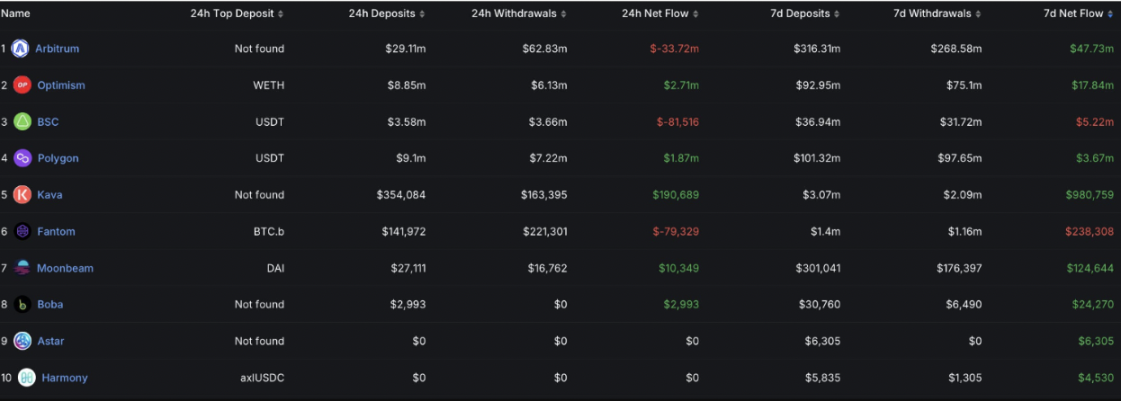Screen dimensions: 1121x401
Task: Open the Boba chain link
Action: [x=50, y=305]
